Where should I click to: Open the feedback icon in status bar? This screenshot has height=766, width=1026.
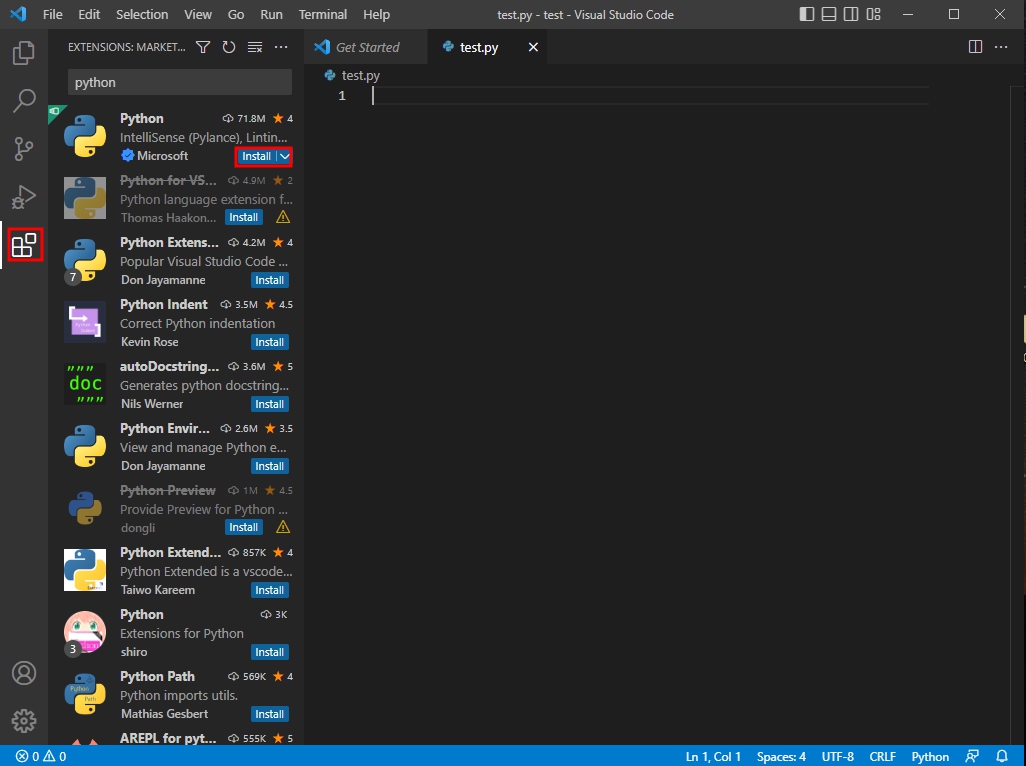[x=972, y=757]
